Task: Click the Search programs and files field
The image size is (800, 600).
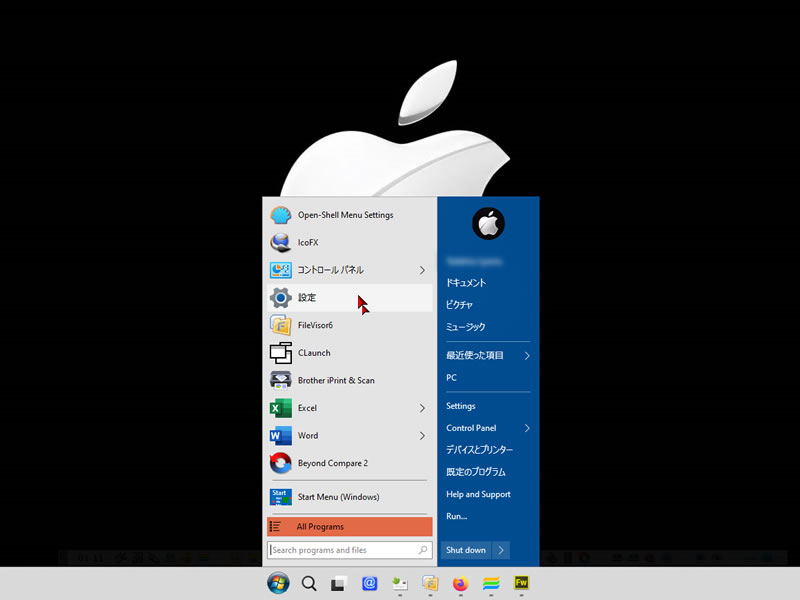Action: 349,550
